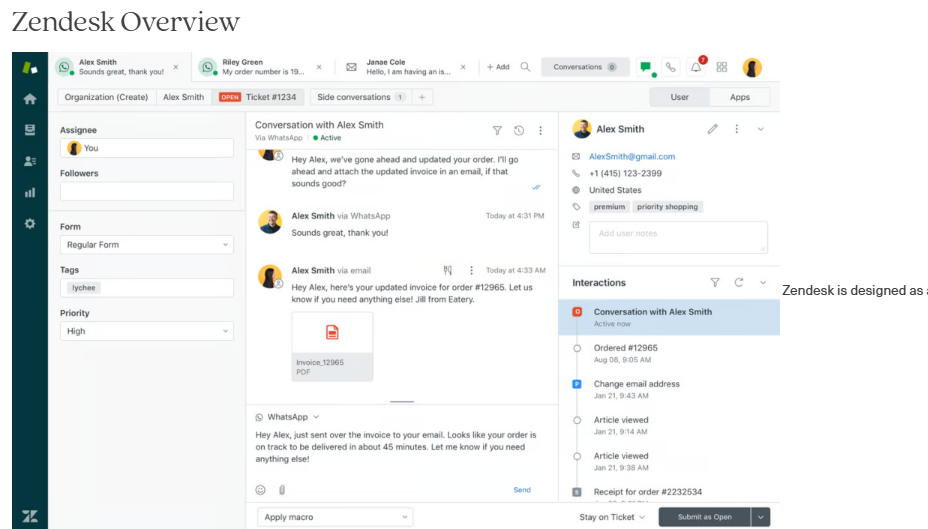
Task: Click the translate icon on email message
Action: pyautogui.click(x=447, y=270)
